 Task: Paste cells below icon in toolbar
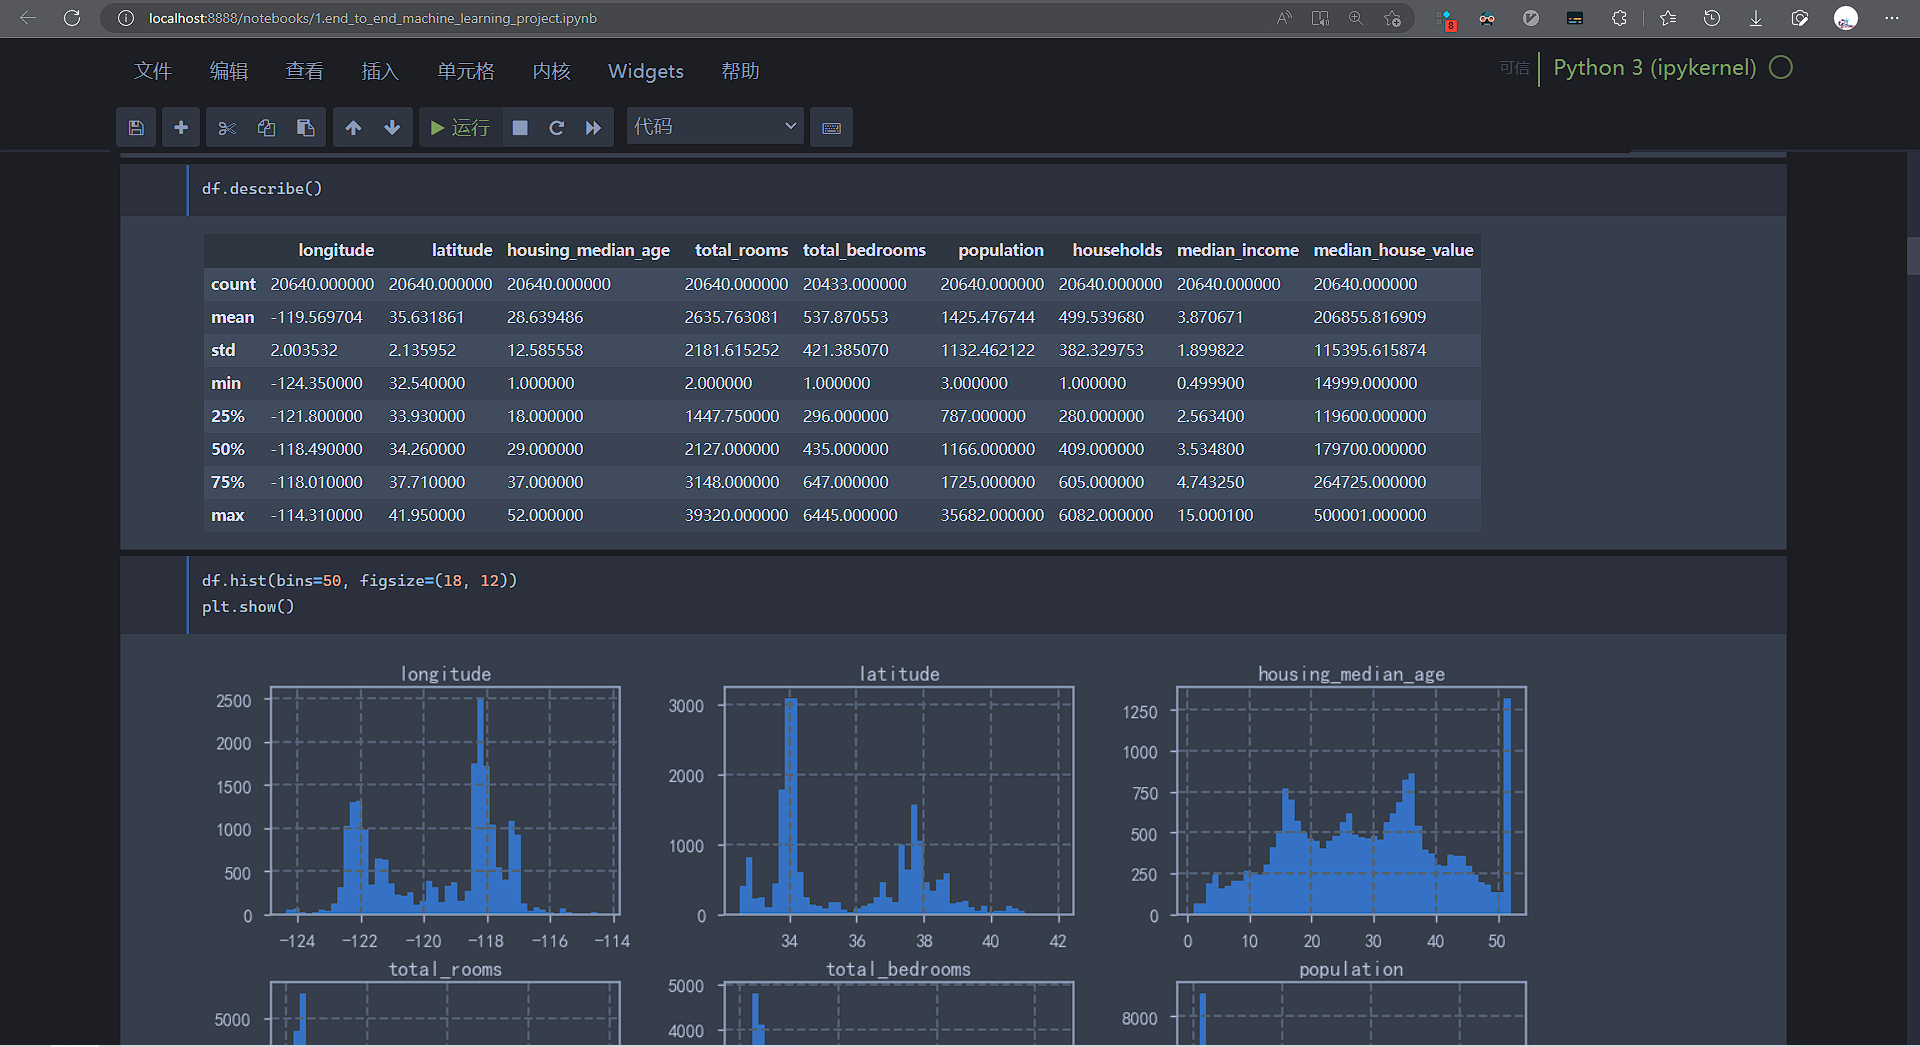tap(306, 127)
